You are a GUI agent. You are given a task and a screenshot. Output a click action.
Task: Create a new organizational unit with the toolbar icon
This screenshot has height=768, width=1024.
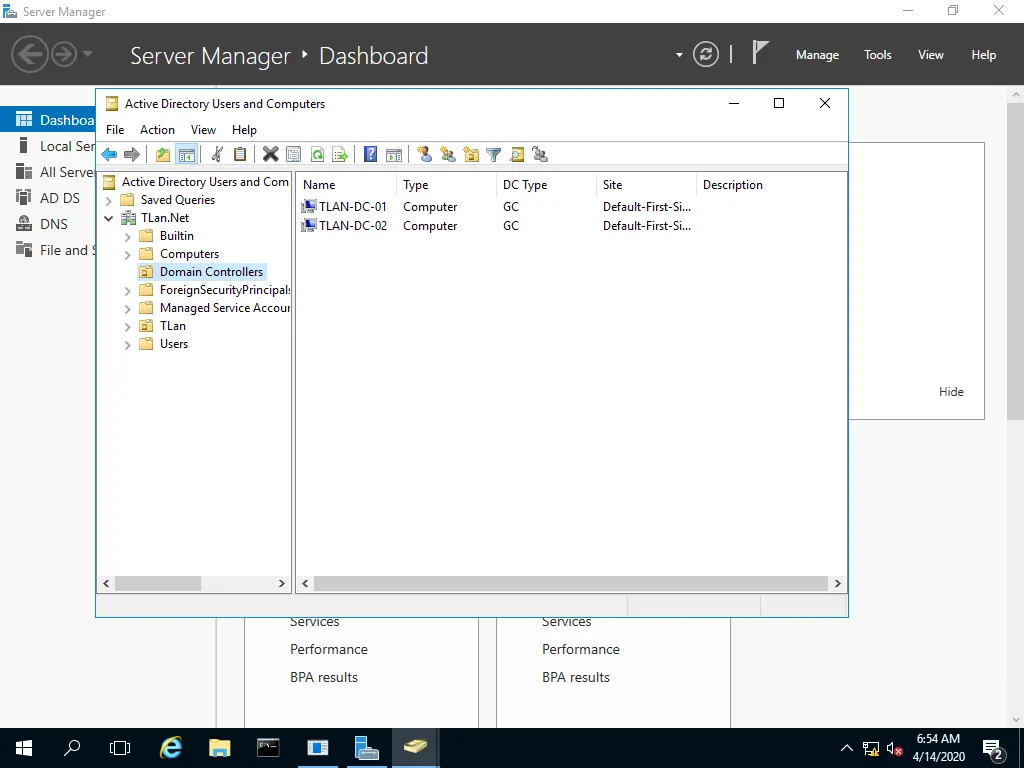[471, 155]
